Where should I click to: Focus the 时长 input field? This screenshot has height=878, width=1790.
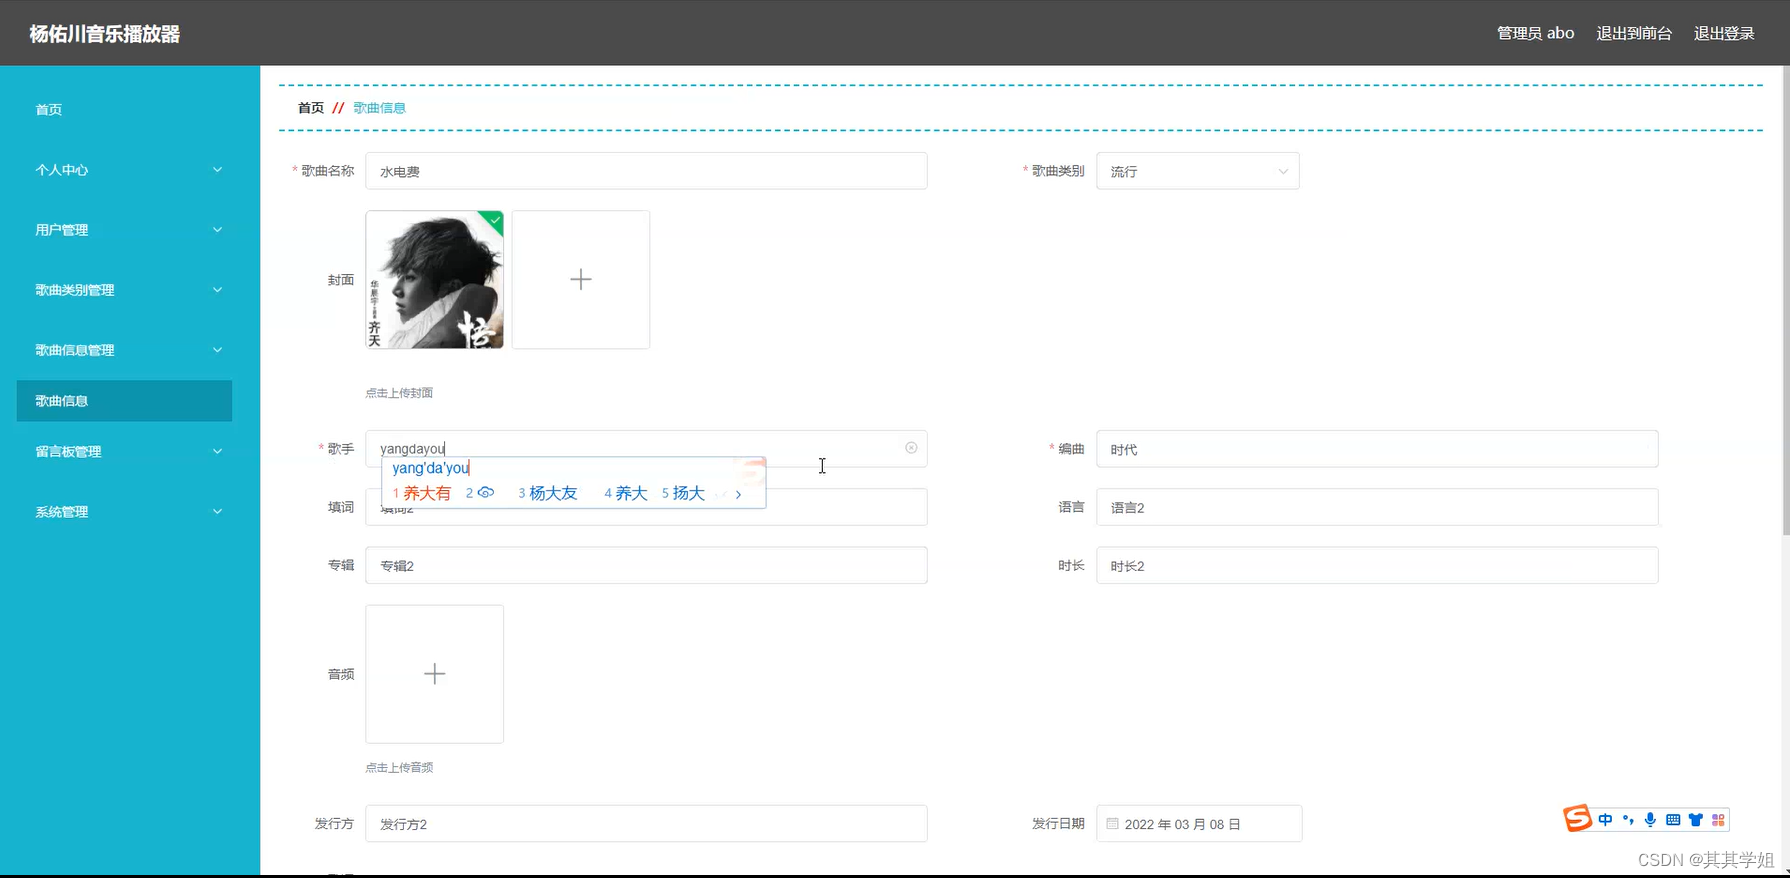1377,565
